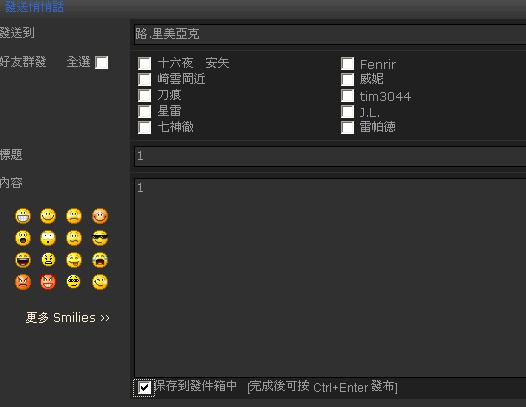
Task: Insert the sunglasses cool smiley
Action: (100, 238)
